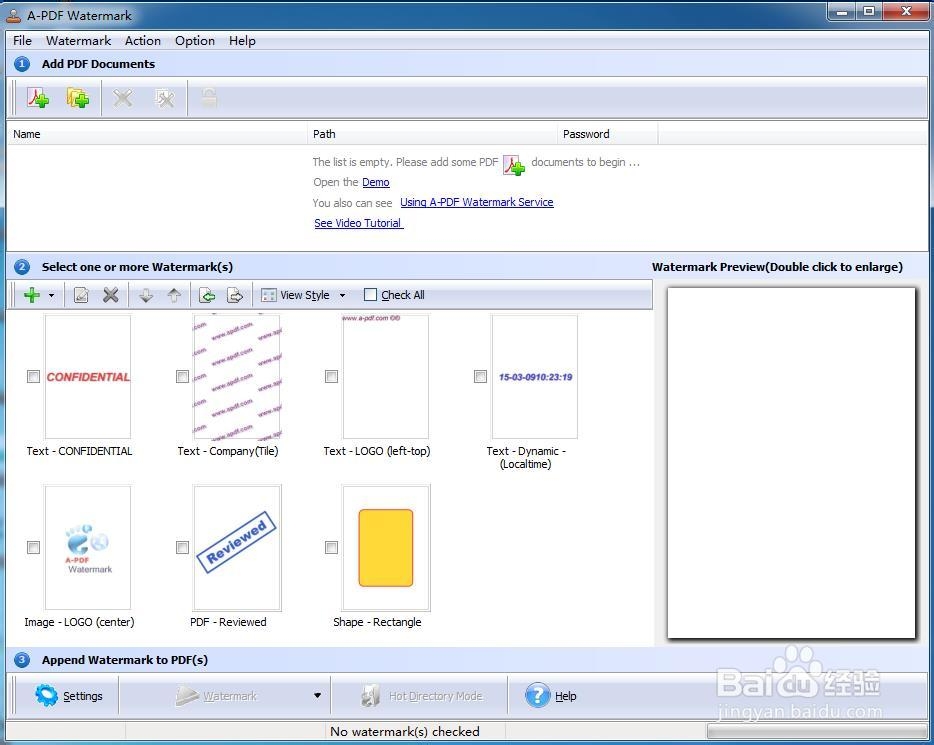This screenshot has height=745, width=934.
Task: Click the Remove selected document icon
Action: click(123, 98)
